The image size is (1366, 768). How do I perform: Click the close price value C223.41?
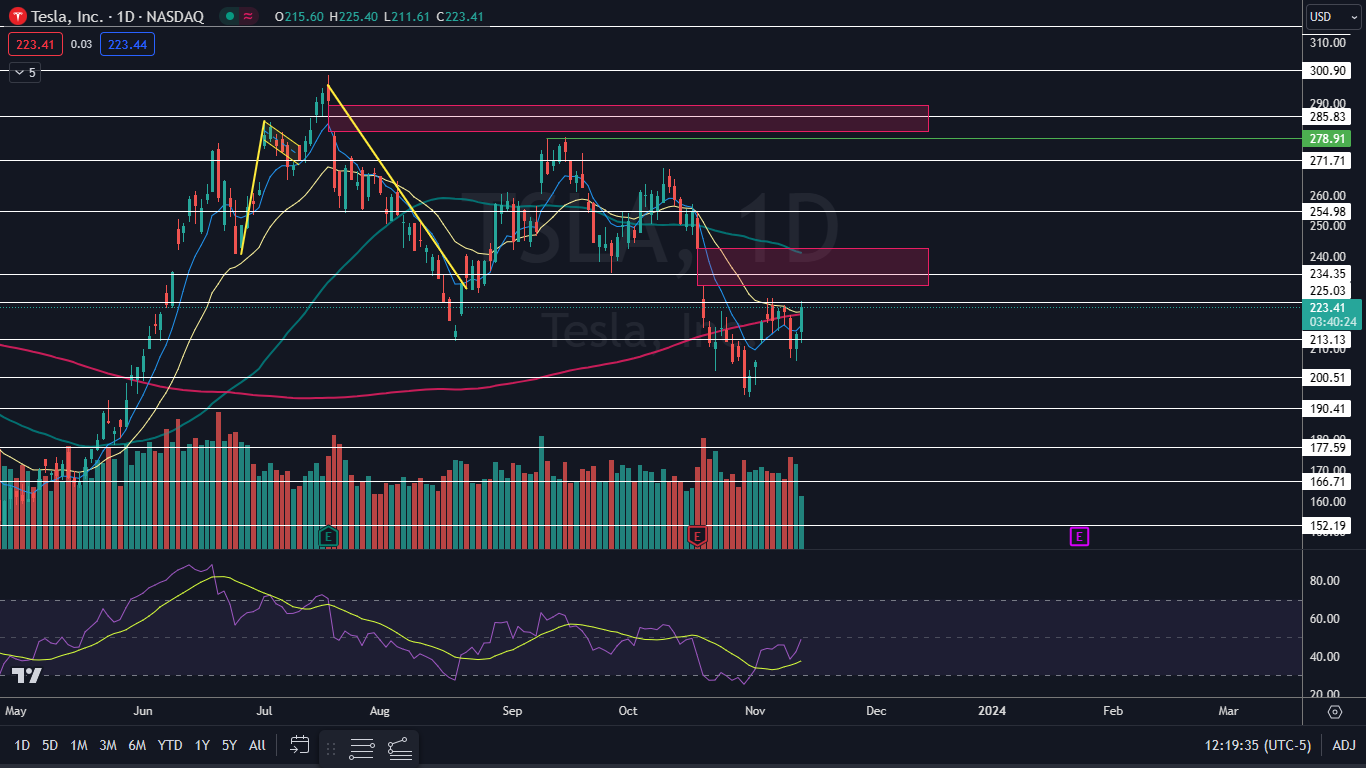460,16
